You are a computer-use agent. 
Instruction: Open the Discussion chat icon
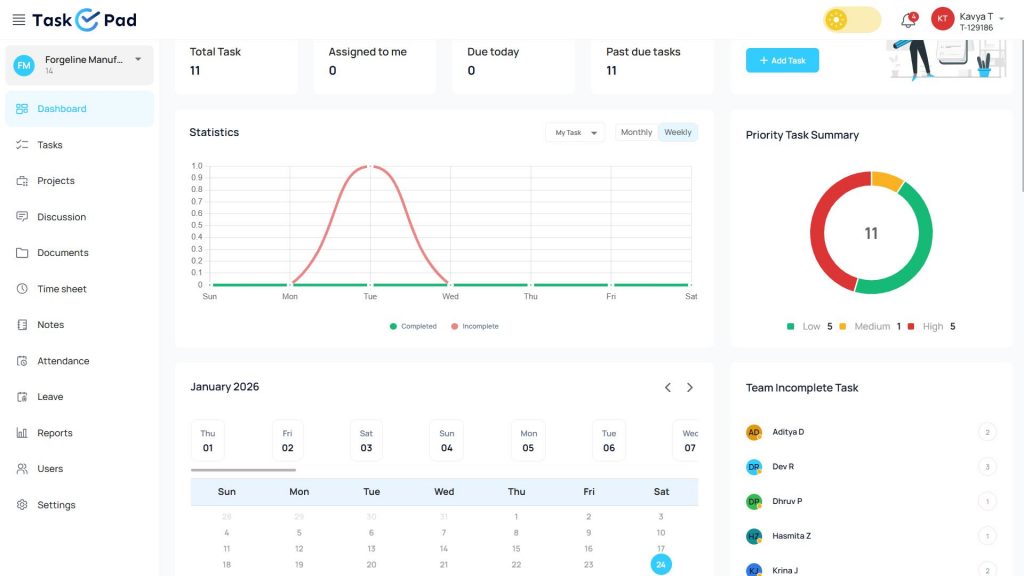tap(22, 217)
